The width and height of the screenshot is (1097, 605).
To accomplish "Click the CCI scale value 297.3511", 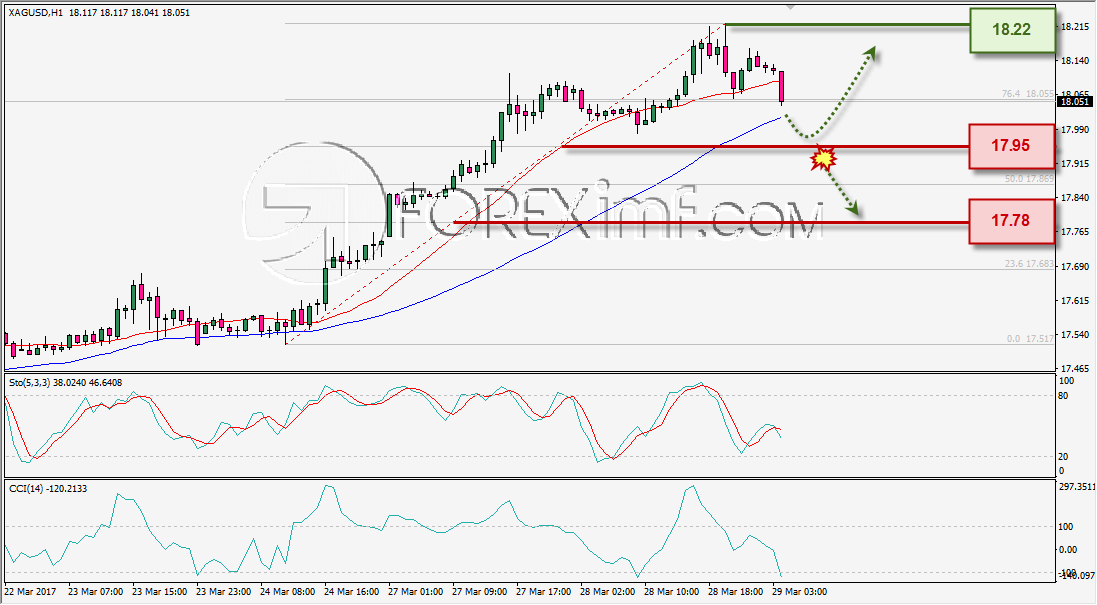I will pos(1077,486).
